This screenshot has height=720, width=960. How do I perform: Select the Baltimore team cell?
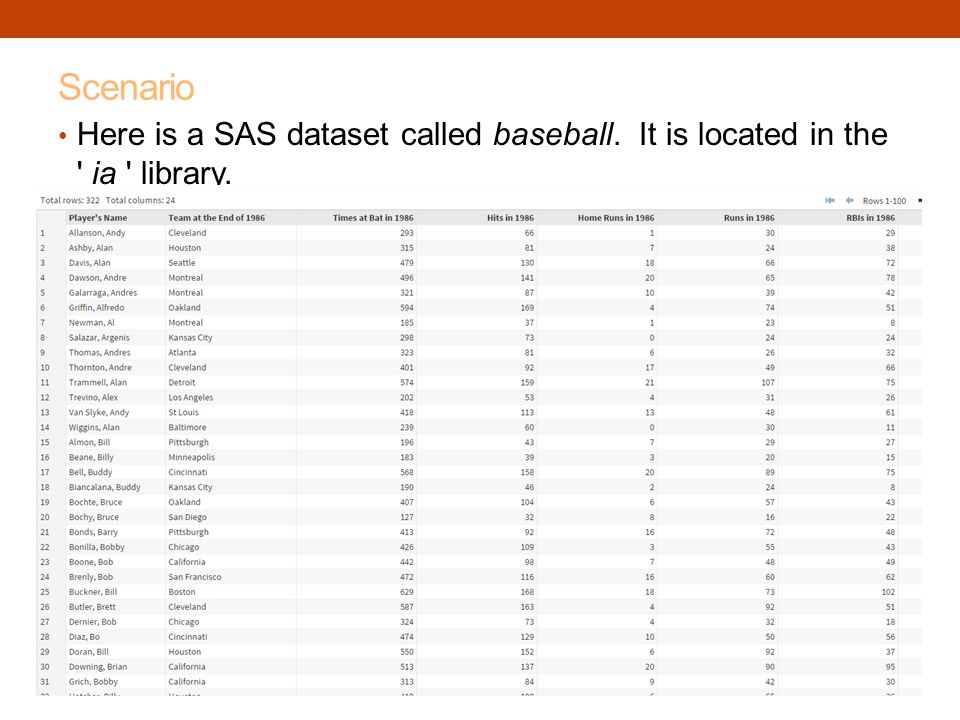pyautogui.click(x=187, y=427)
